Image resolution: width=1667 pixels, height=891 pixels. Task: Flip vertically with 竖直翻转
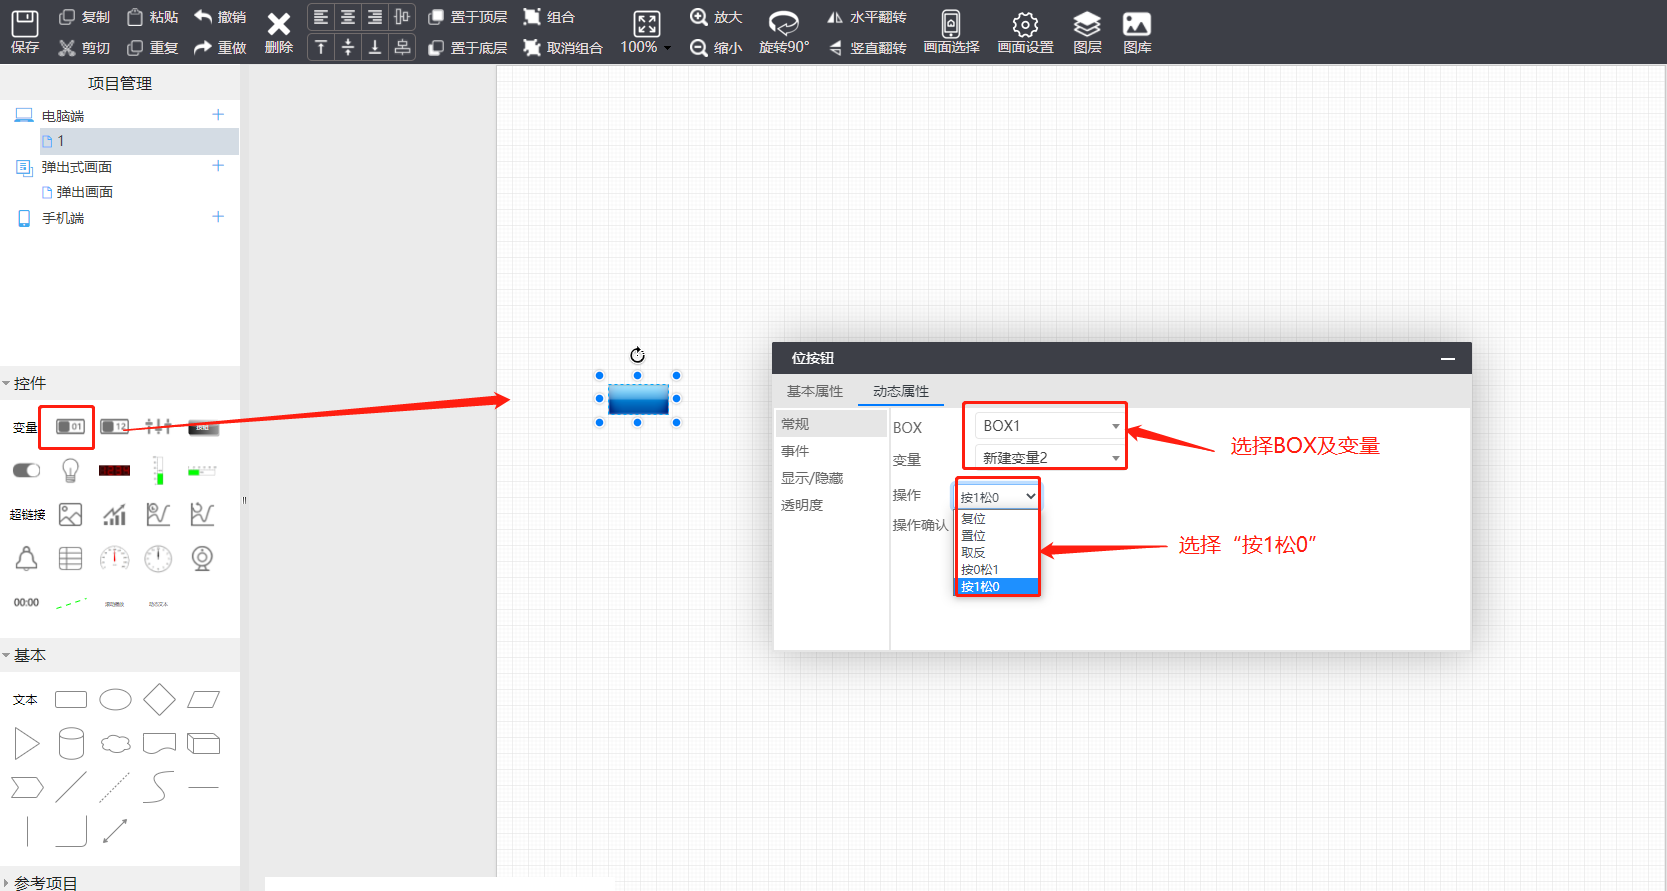click(x=866, y=47)
